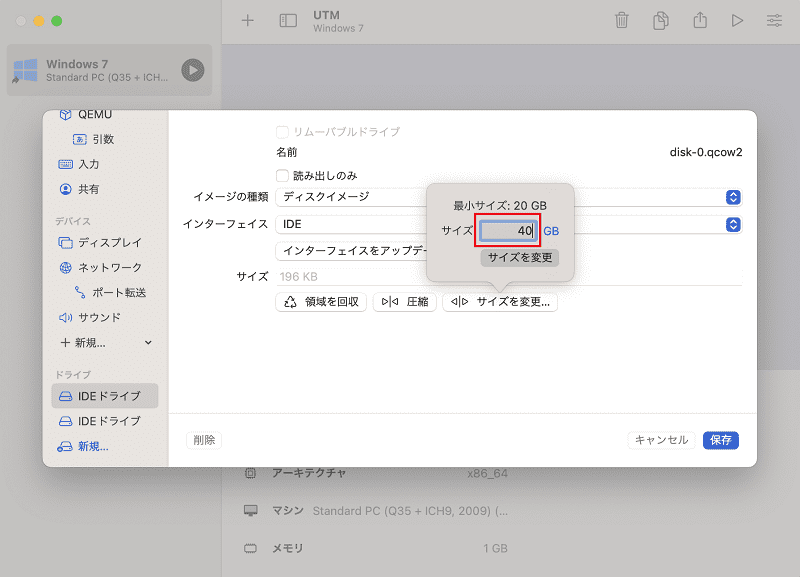The width and height of the screenshot is (800, 577).
Task: Click 領域を回収 button
Action: click(321, 302)
